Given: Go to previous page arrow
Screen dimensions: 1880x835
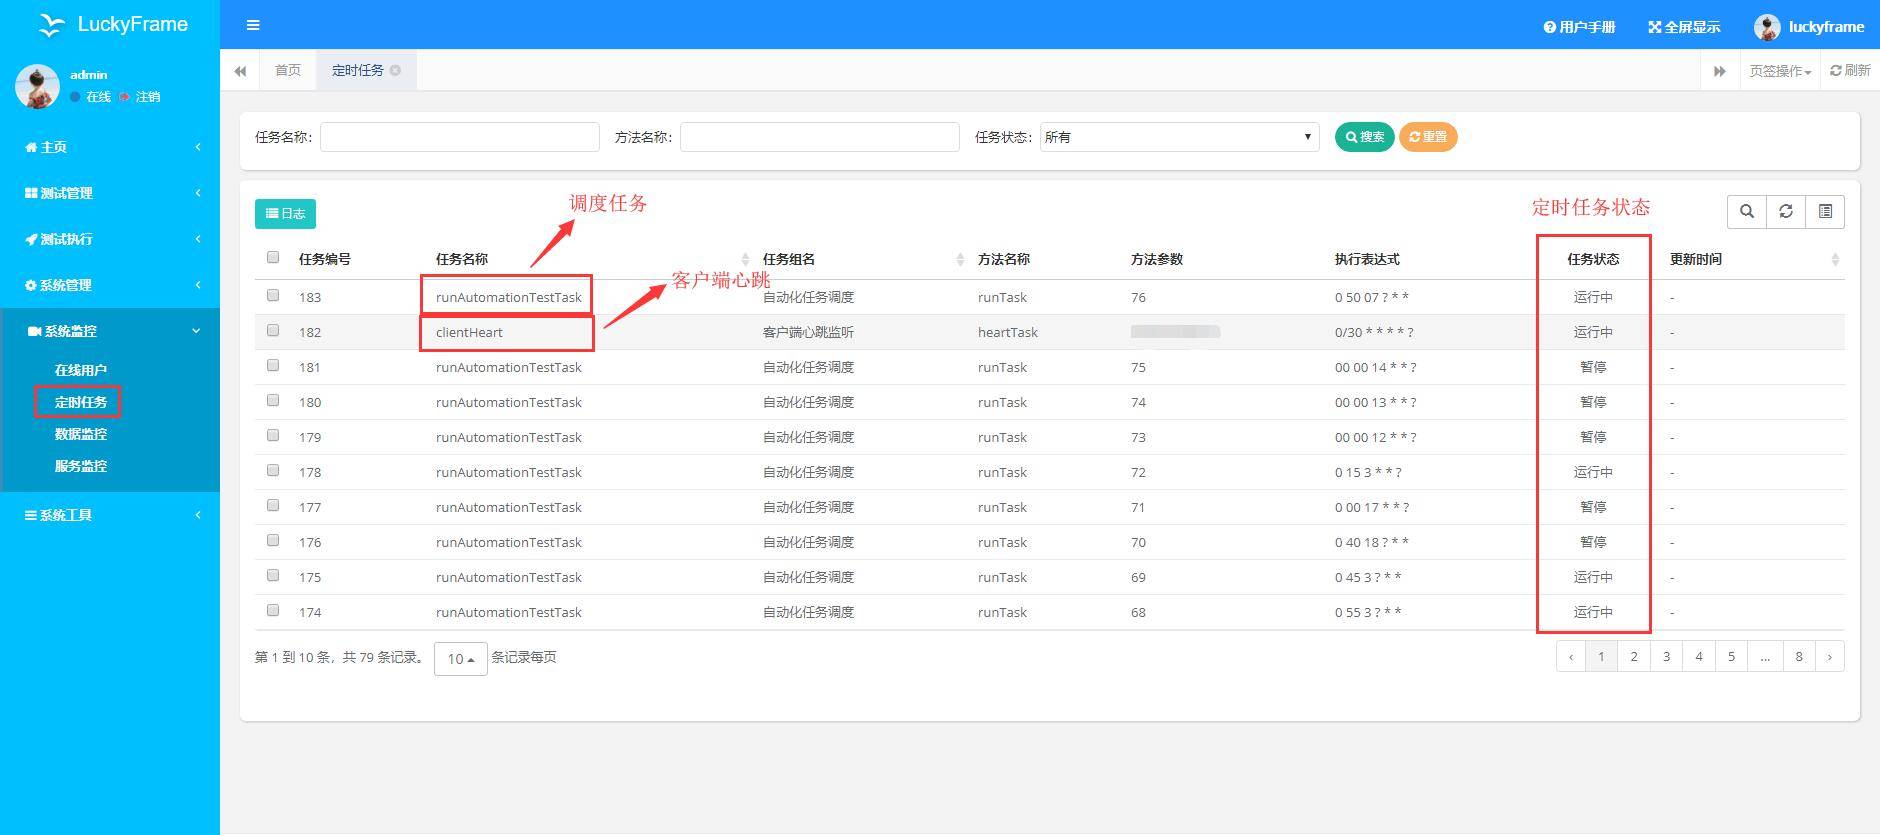Looking at the screenshot, I should (1571, 656).
